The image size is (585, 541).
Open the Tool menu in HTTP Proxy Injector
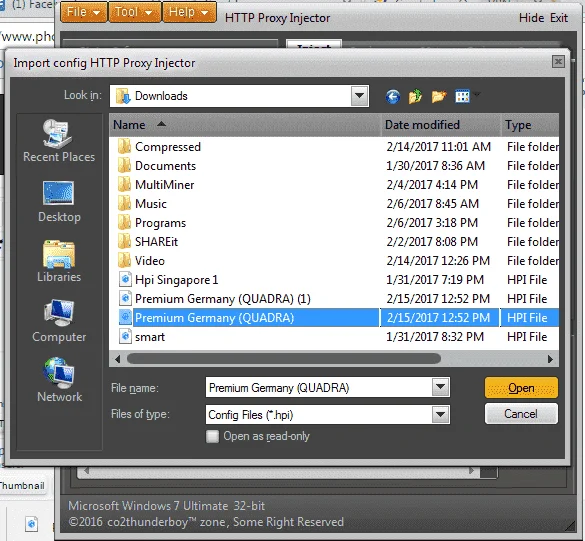pyautogui.click(x=134, y=12)
